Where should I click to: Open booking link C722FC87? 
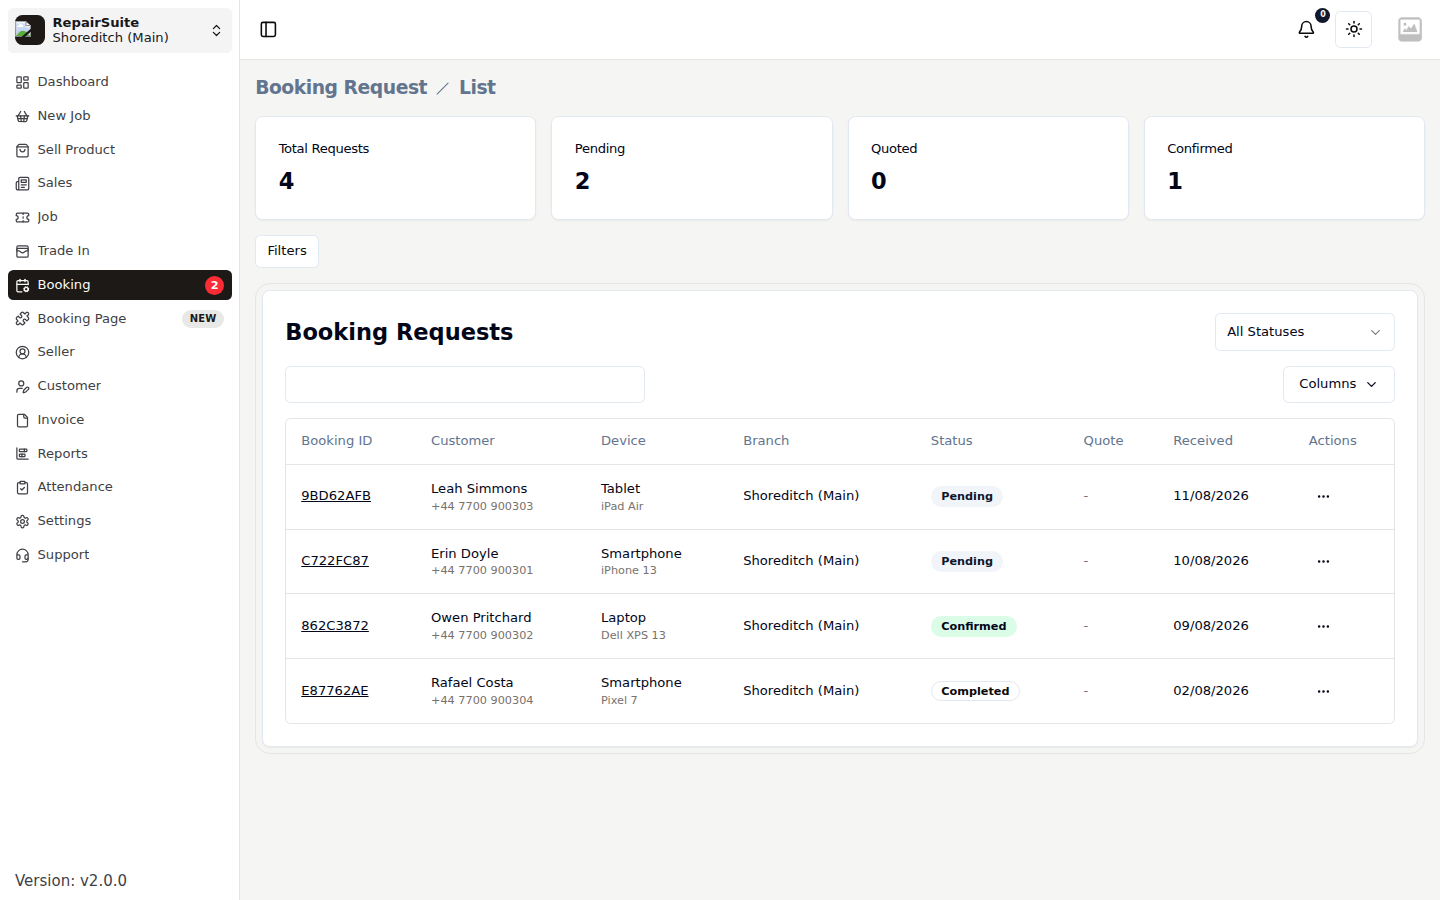pos(335,561)
